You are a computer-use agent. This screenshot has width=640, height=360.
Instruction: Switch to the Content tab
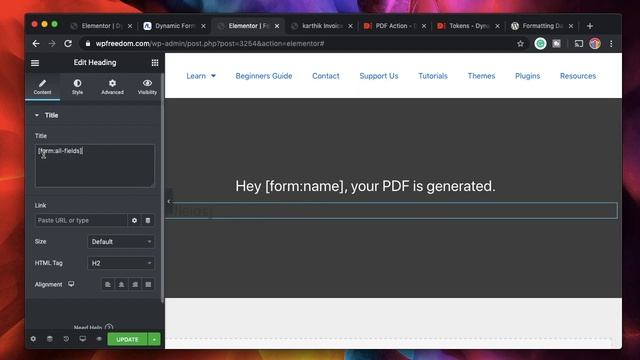pos(42,87)
